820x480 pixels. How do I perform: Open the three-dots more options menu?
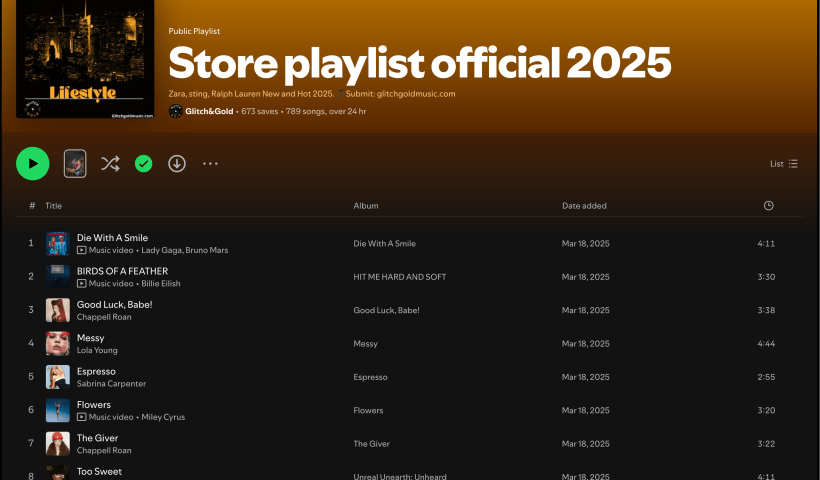210,164
